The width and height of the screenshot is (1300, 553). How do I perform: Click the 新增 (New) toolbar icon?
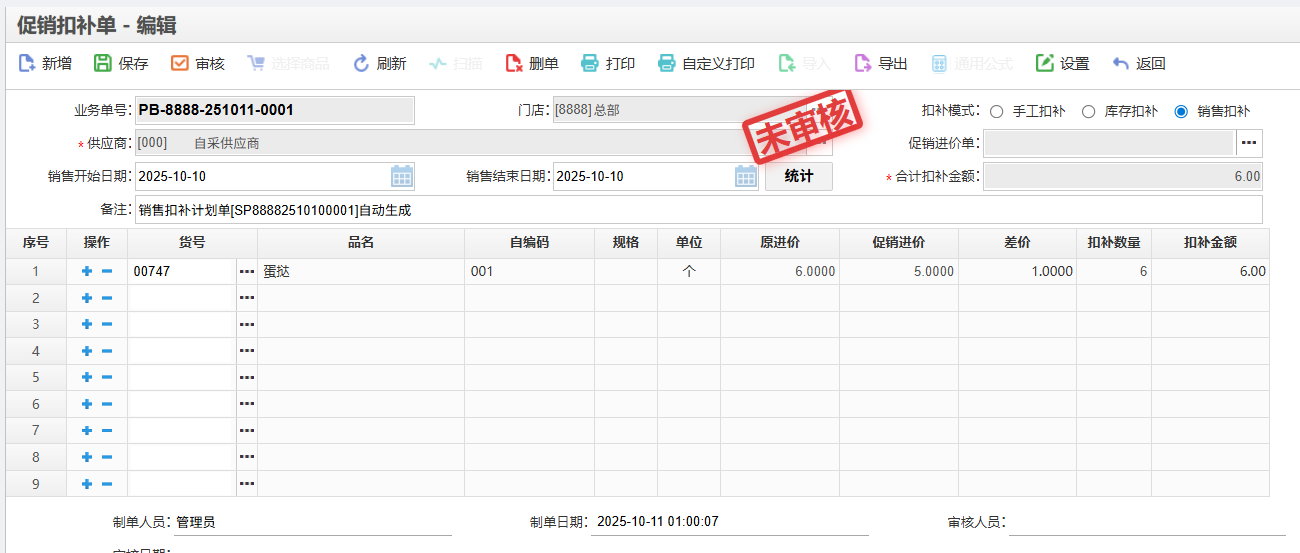(x=28, y=64)
